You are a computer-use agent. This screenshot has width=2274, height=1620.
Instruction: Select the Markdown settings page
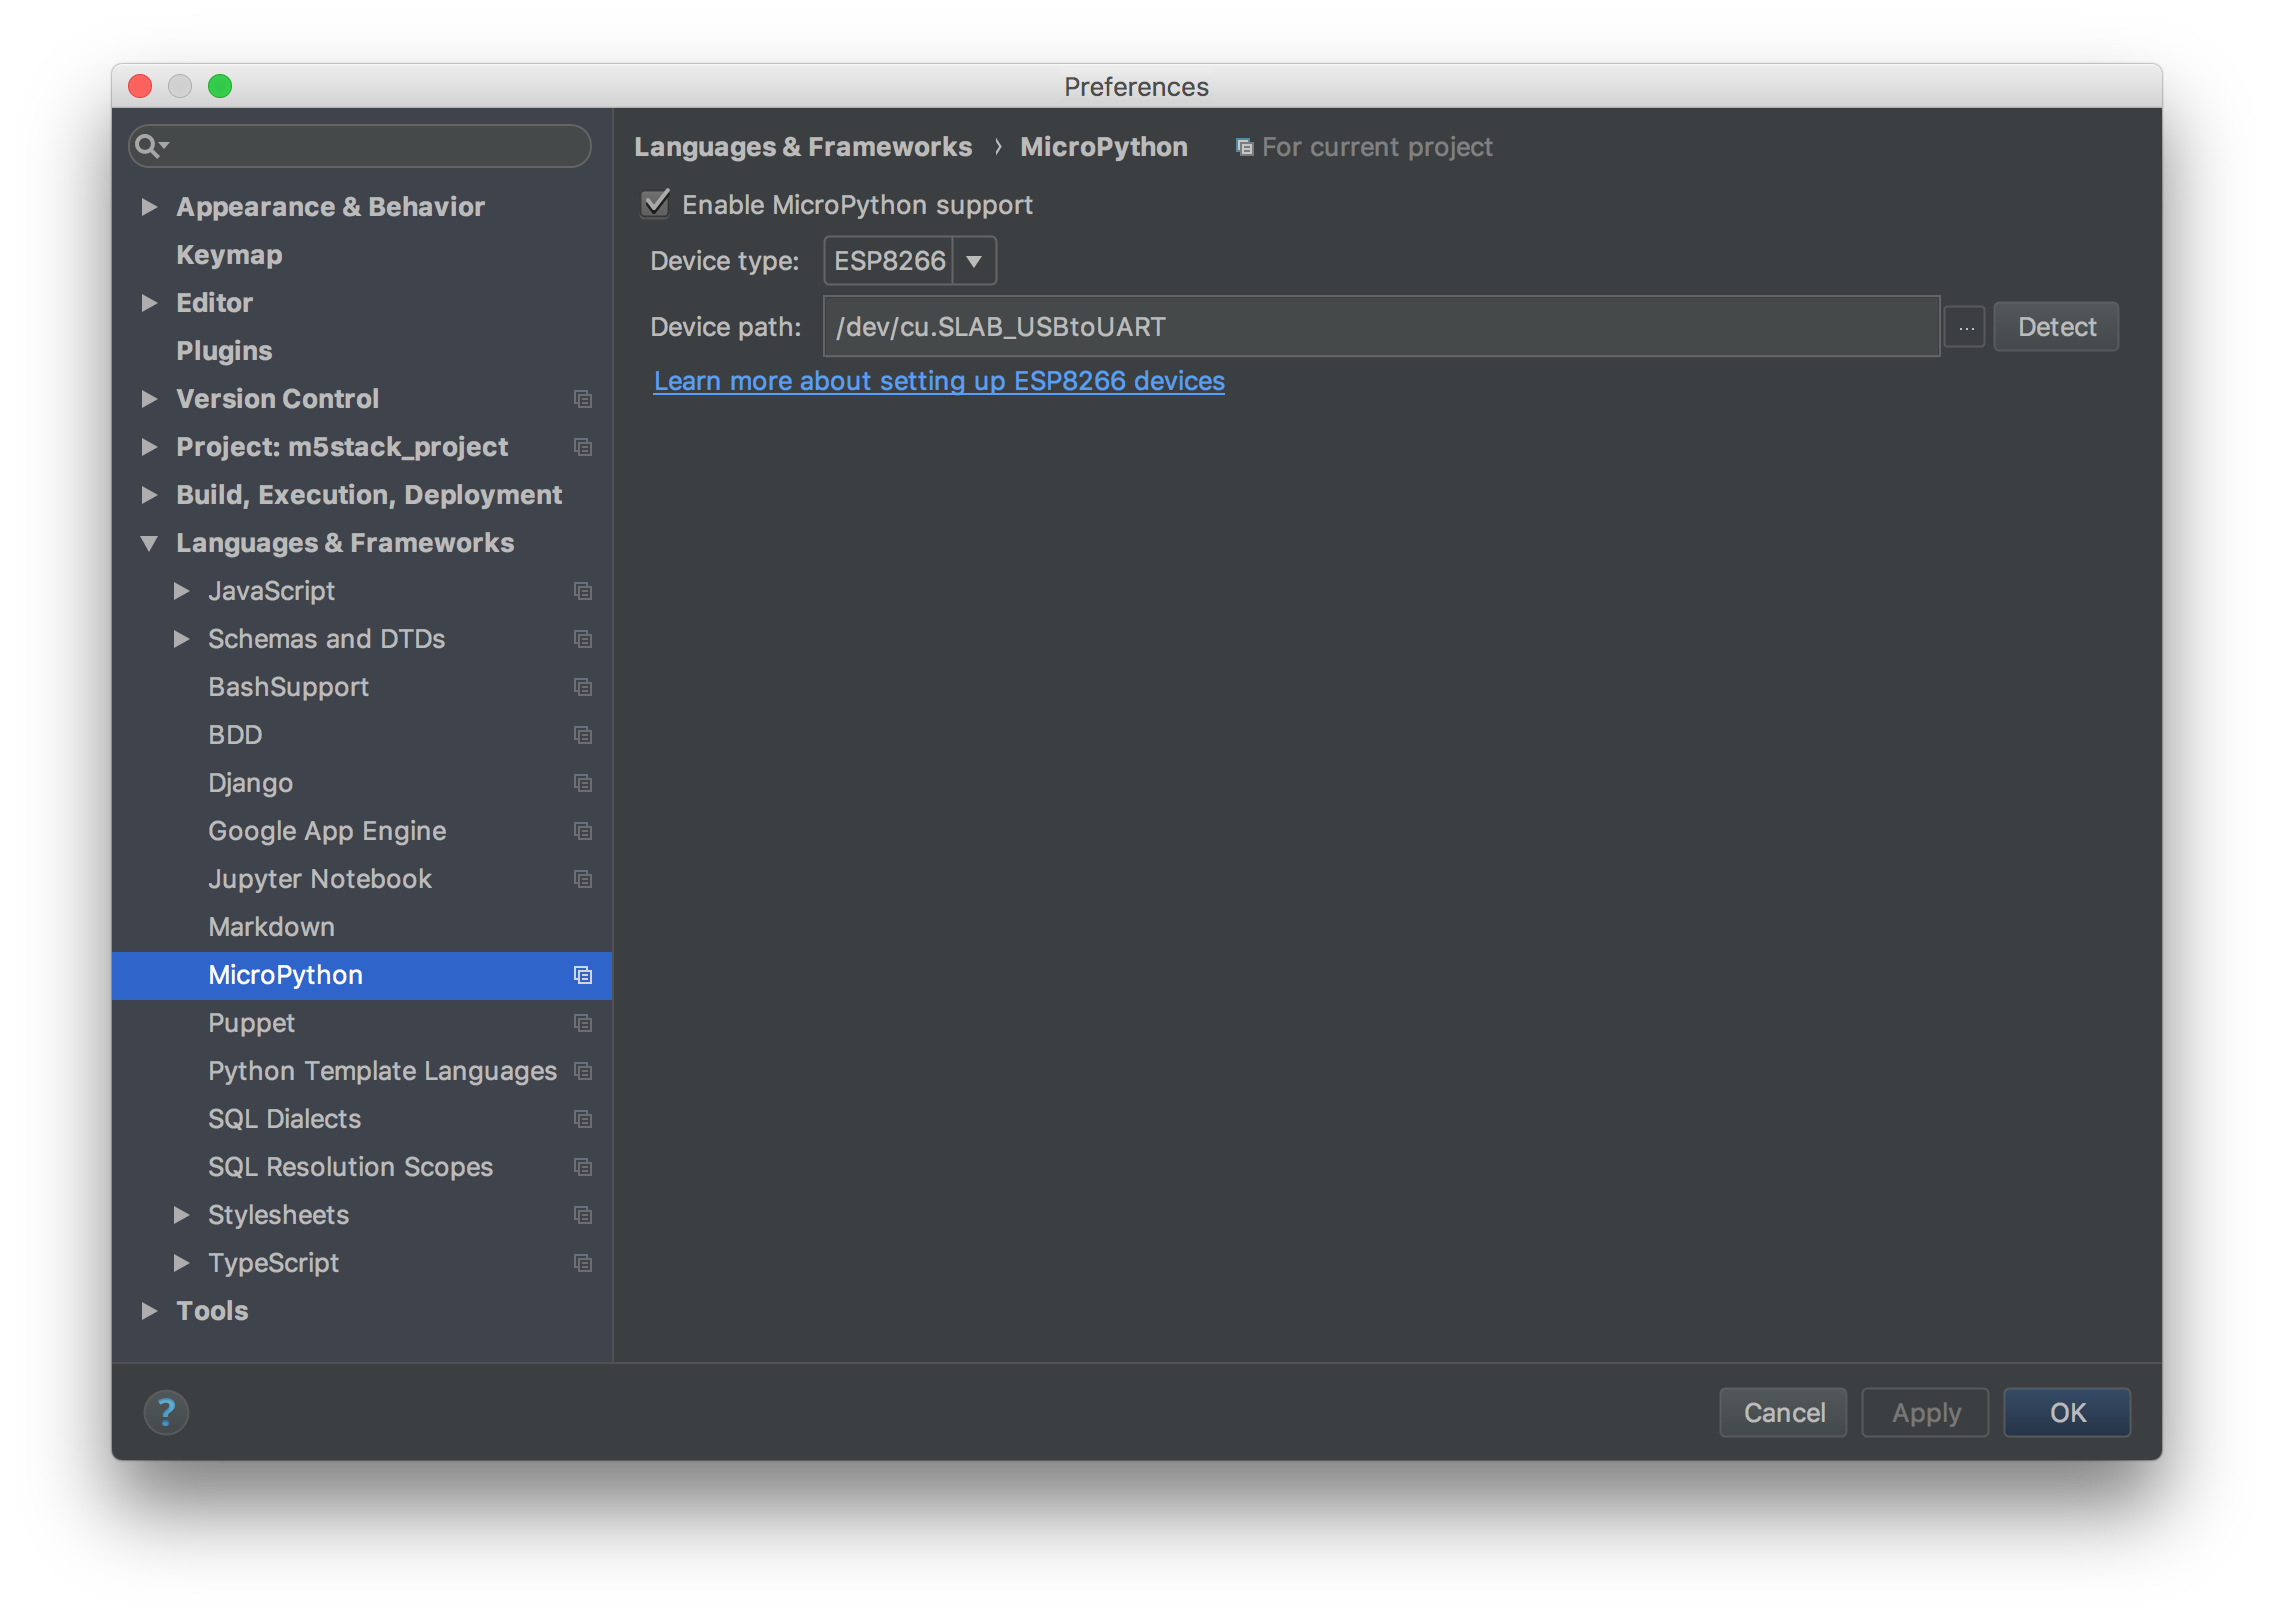[x=271, y=927]
